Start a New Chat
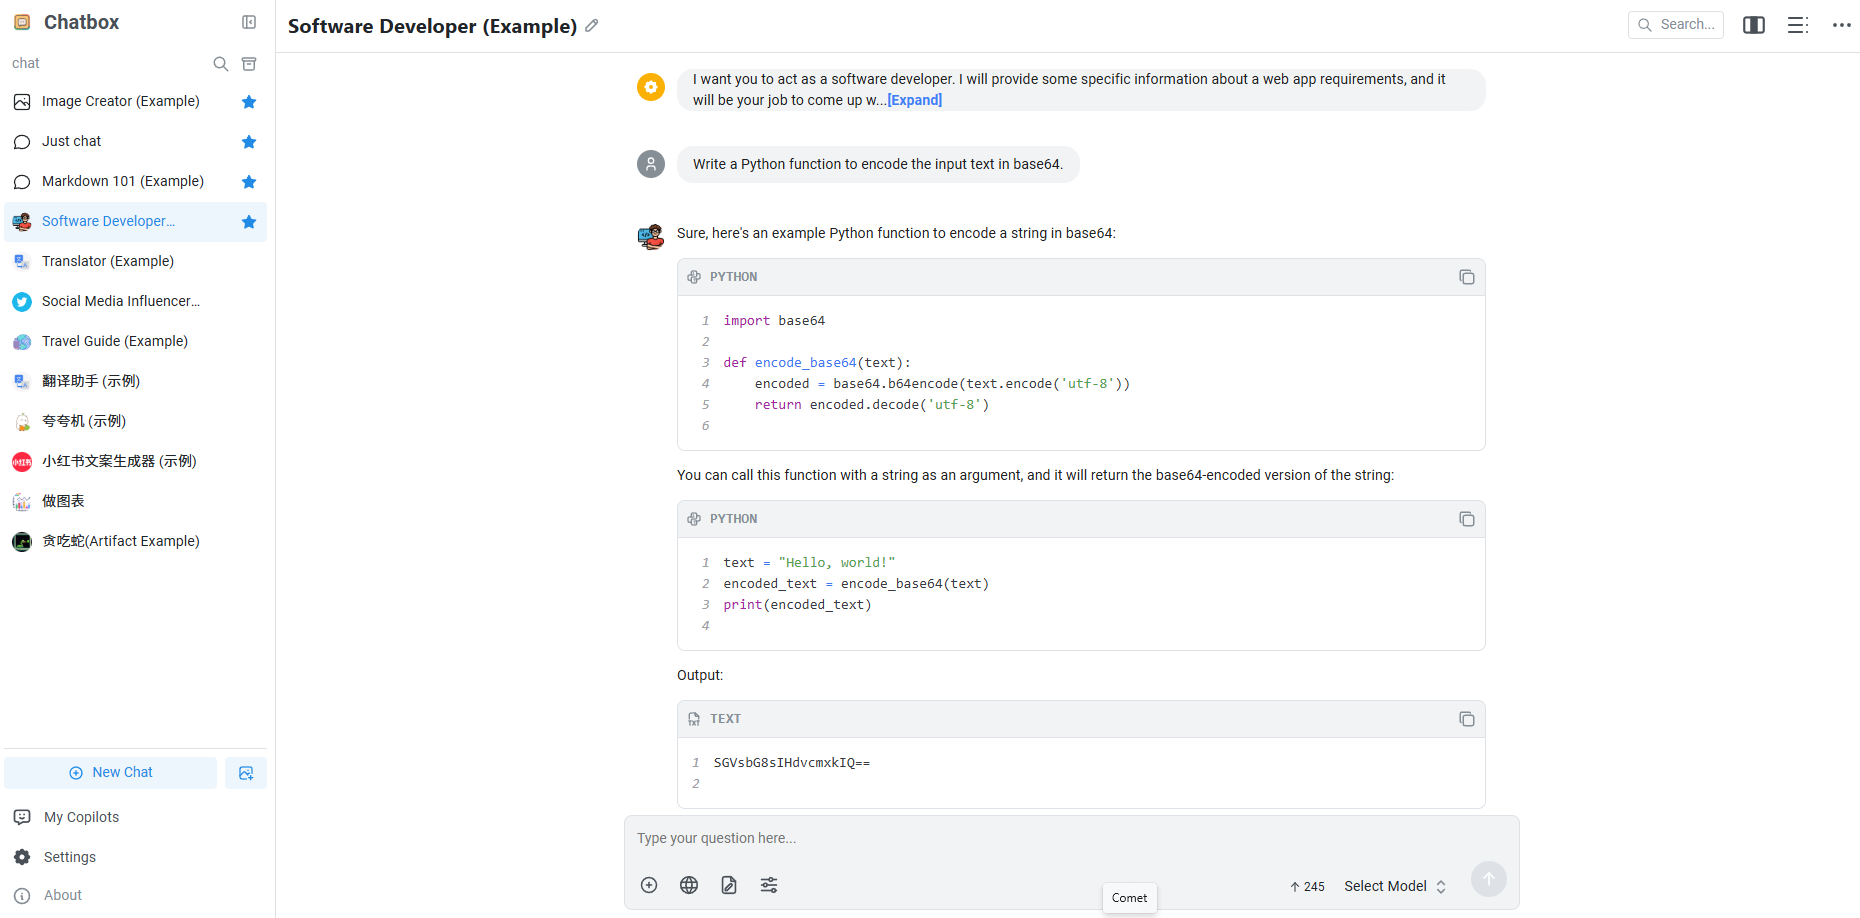 tap(111, 773)
